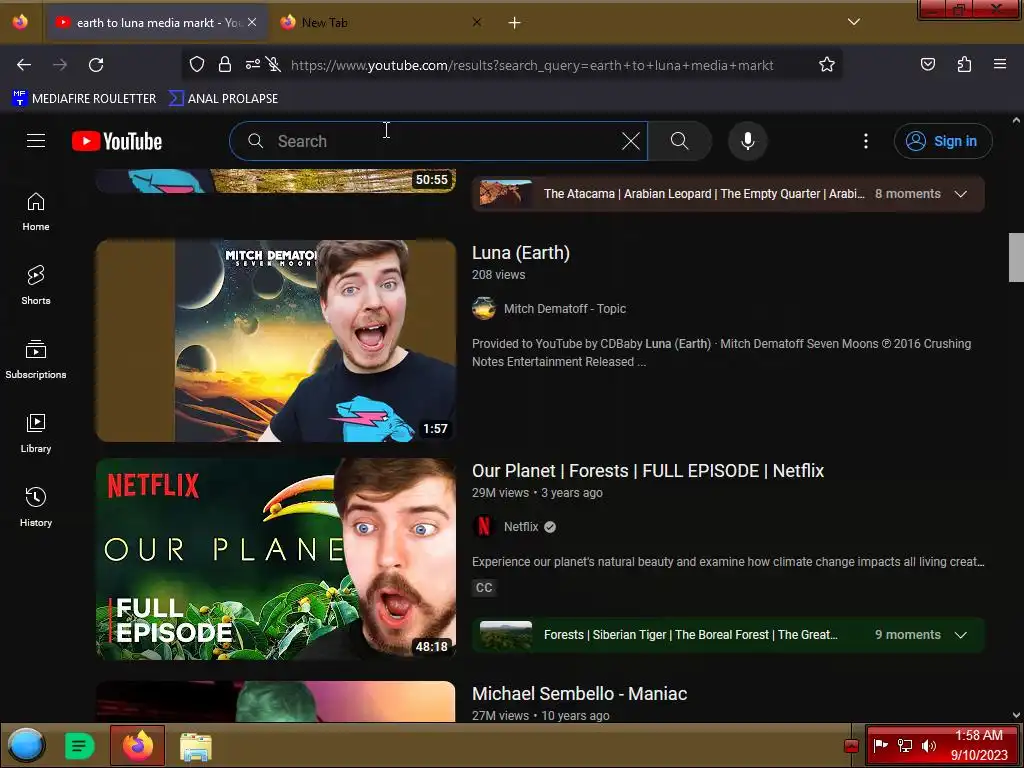Viewport: 1024px width, 768px height.
Task: Close the New Tab tab
Action: 477,22
